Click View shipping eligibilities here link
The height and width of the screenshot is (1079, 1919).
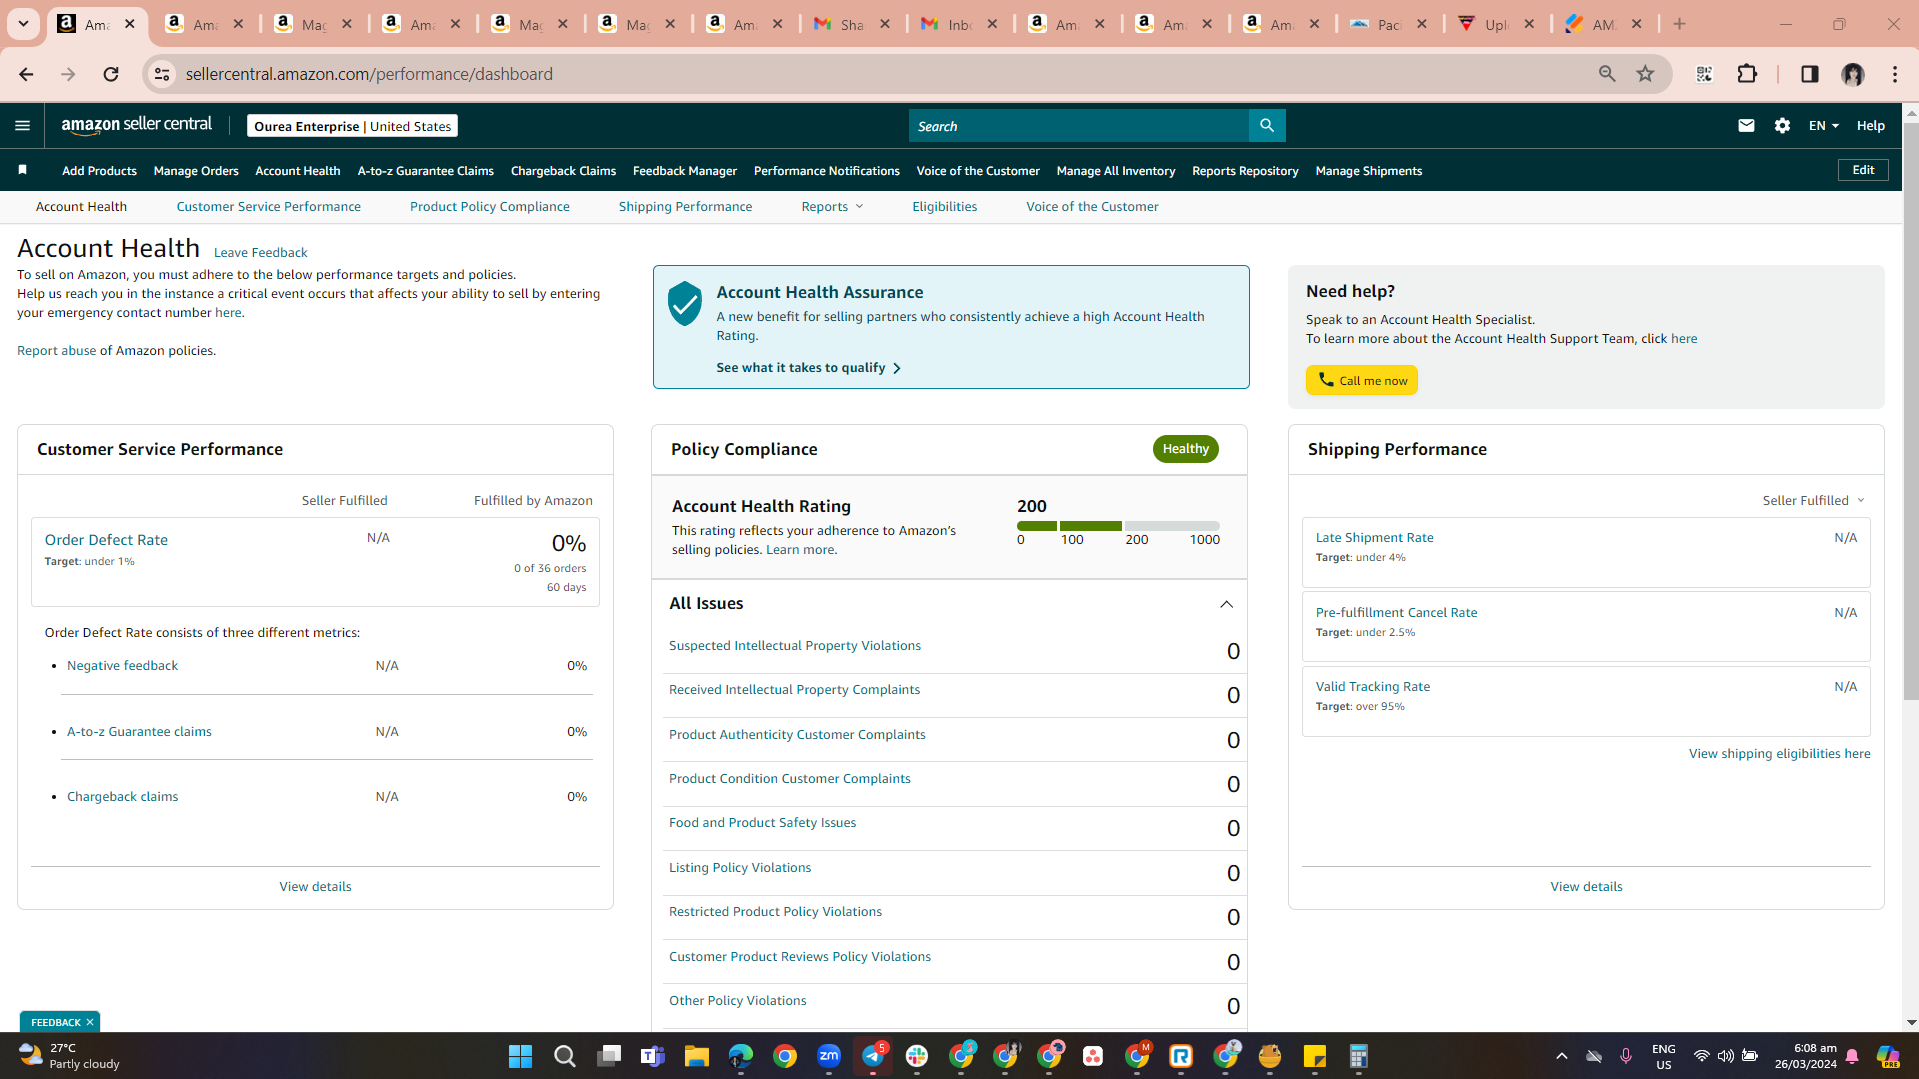(x=1779, y=754)
